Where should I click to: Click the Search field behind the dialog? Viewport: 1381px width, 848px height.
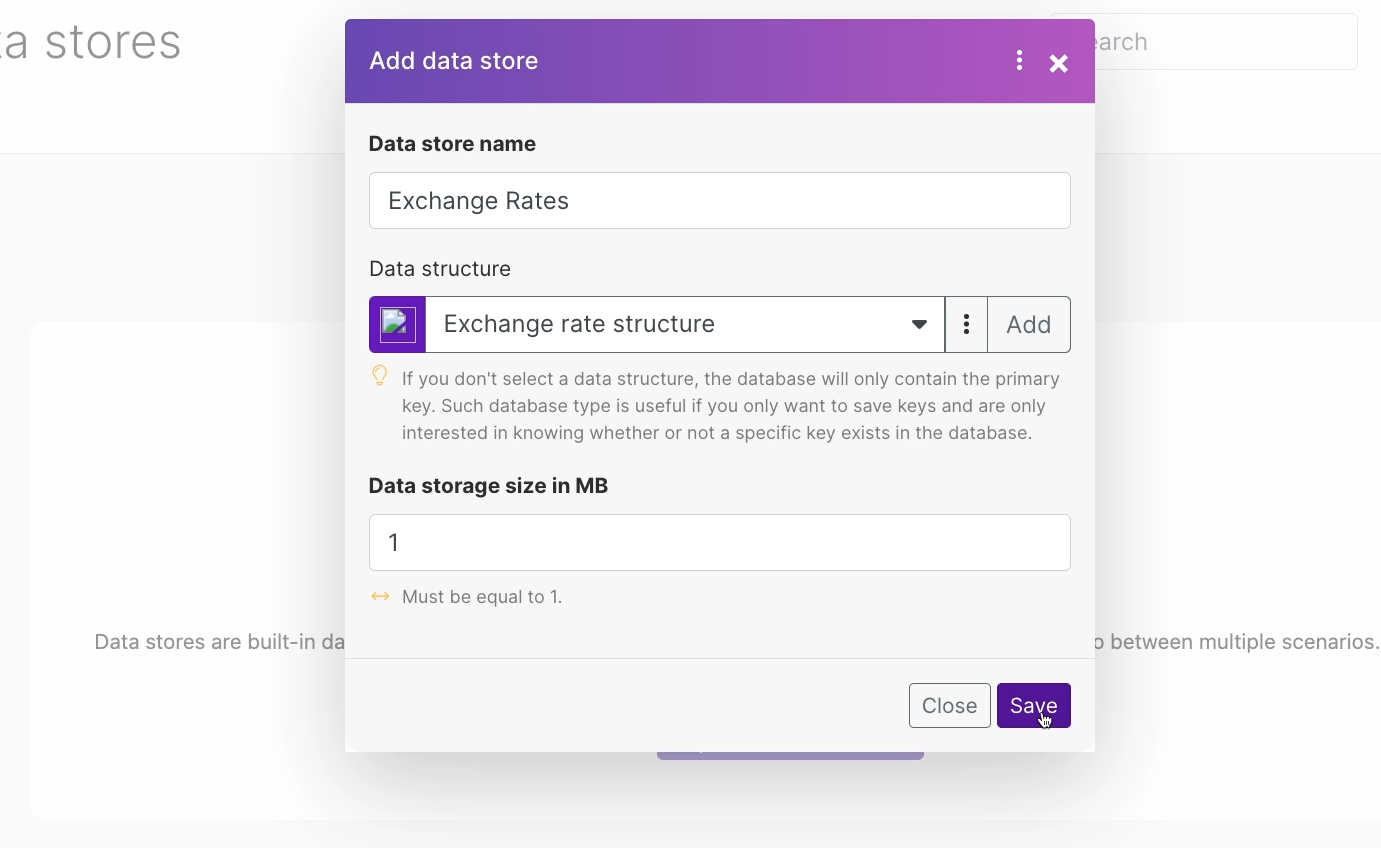(1226, 42)
